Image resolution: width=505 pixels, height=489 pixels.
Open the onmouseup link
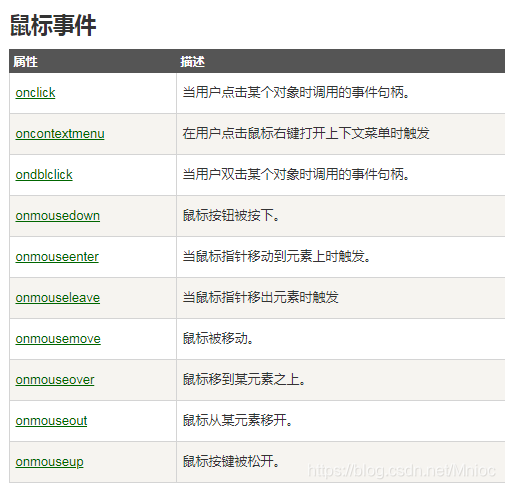[x=49, y=462]
